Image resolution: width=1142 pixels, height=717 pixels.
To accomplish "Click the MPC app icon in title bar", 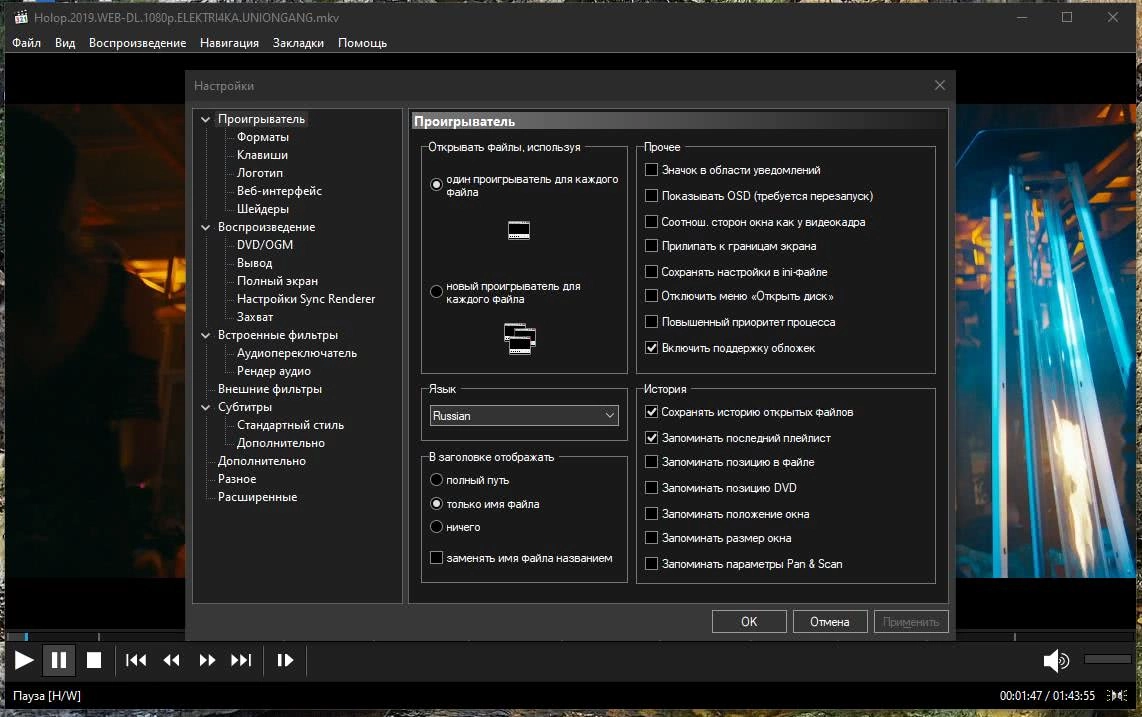I will coord(21,17).
